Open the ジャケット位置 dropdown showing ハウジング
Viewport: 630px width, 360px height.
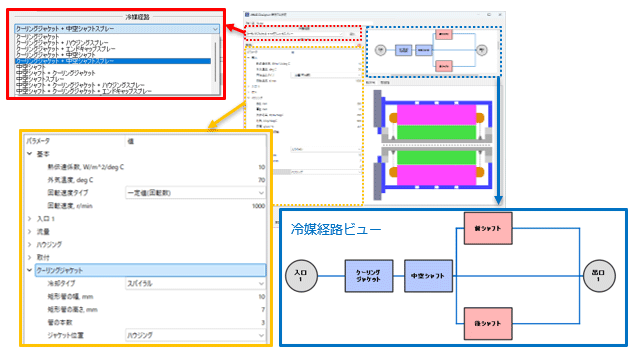(195, 335)
